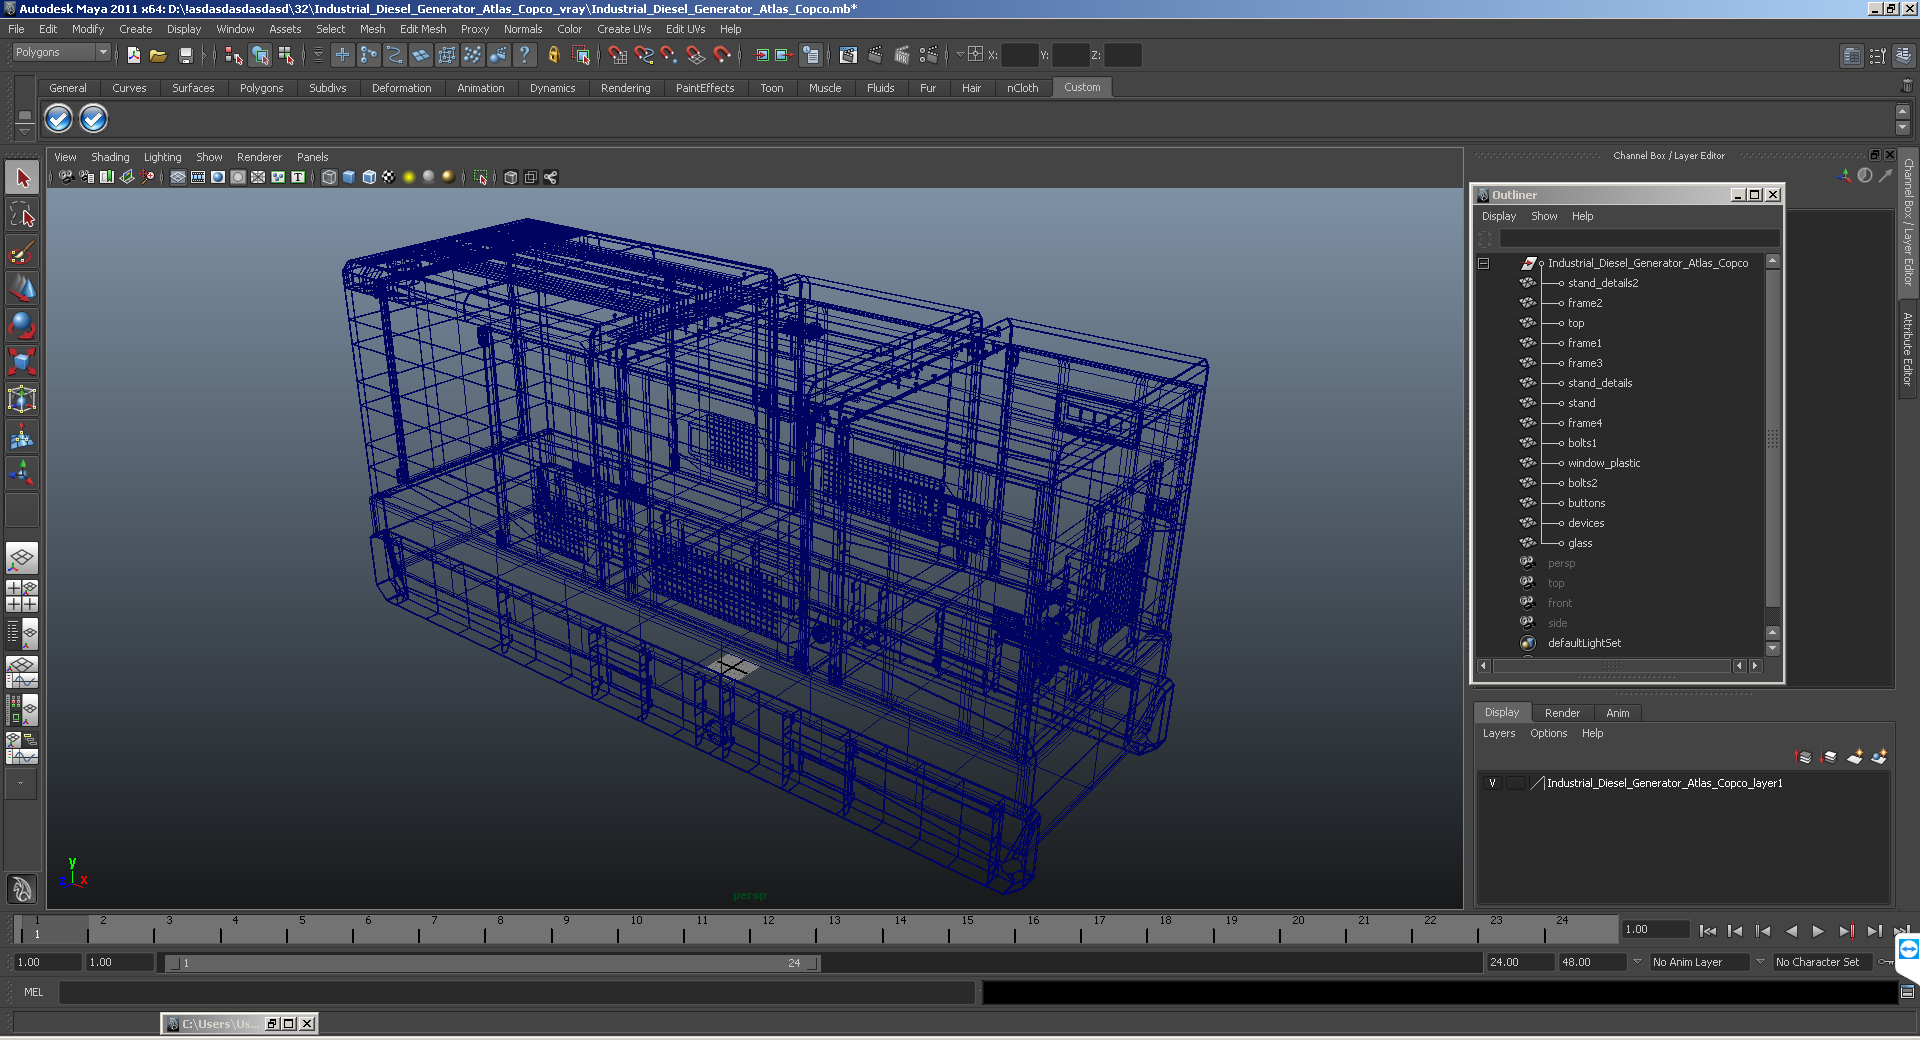Viewport: 1920px width, 1040px height.
Task: Click the Outliner vertical scrollbar
Action: tap(1773, 440)
